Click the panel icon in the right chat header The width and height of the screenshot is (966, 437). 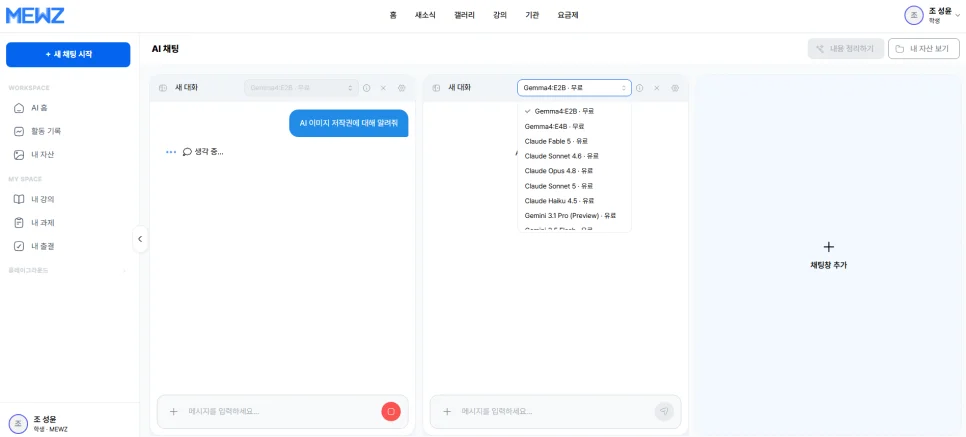pos(436,88)
